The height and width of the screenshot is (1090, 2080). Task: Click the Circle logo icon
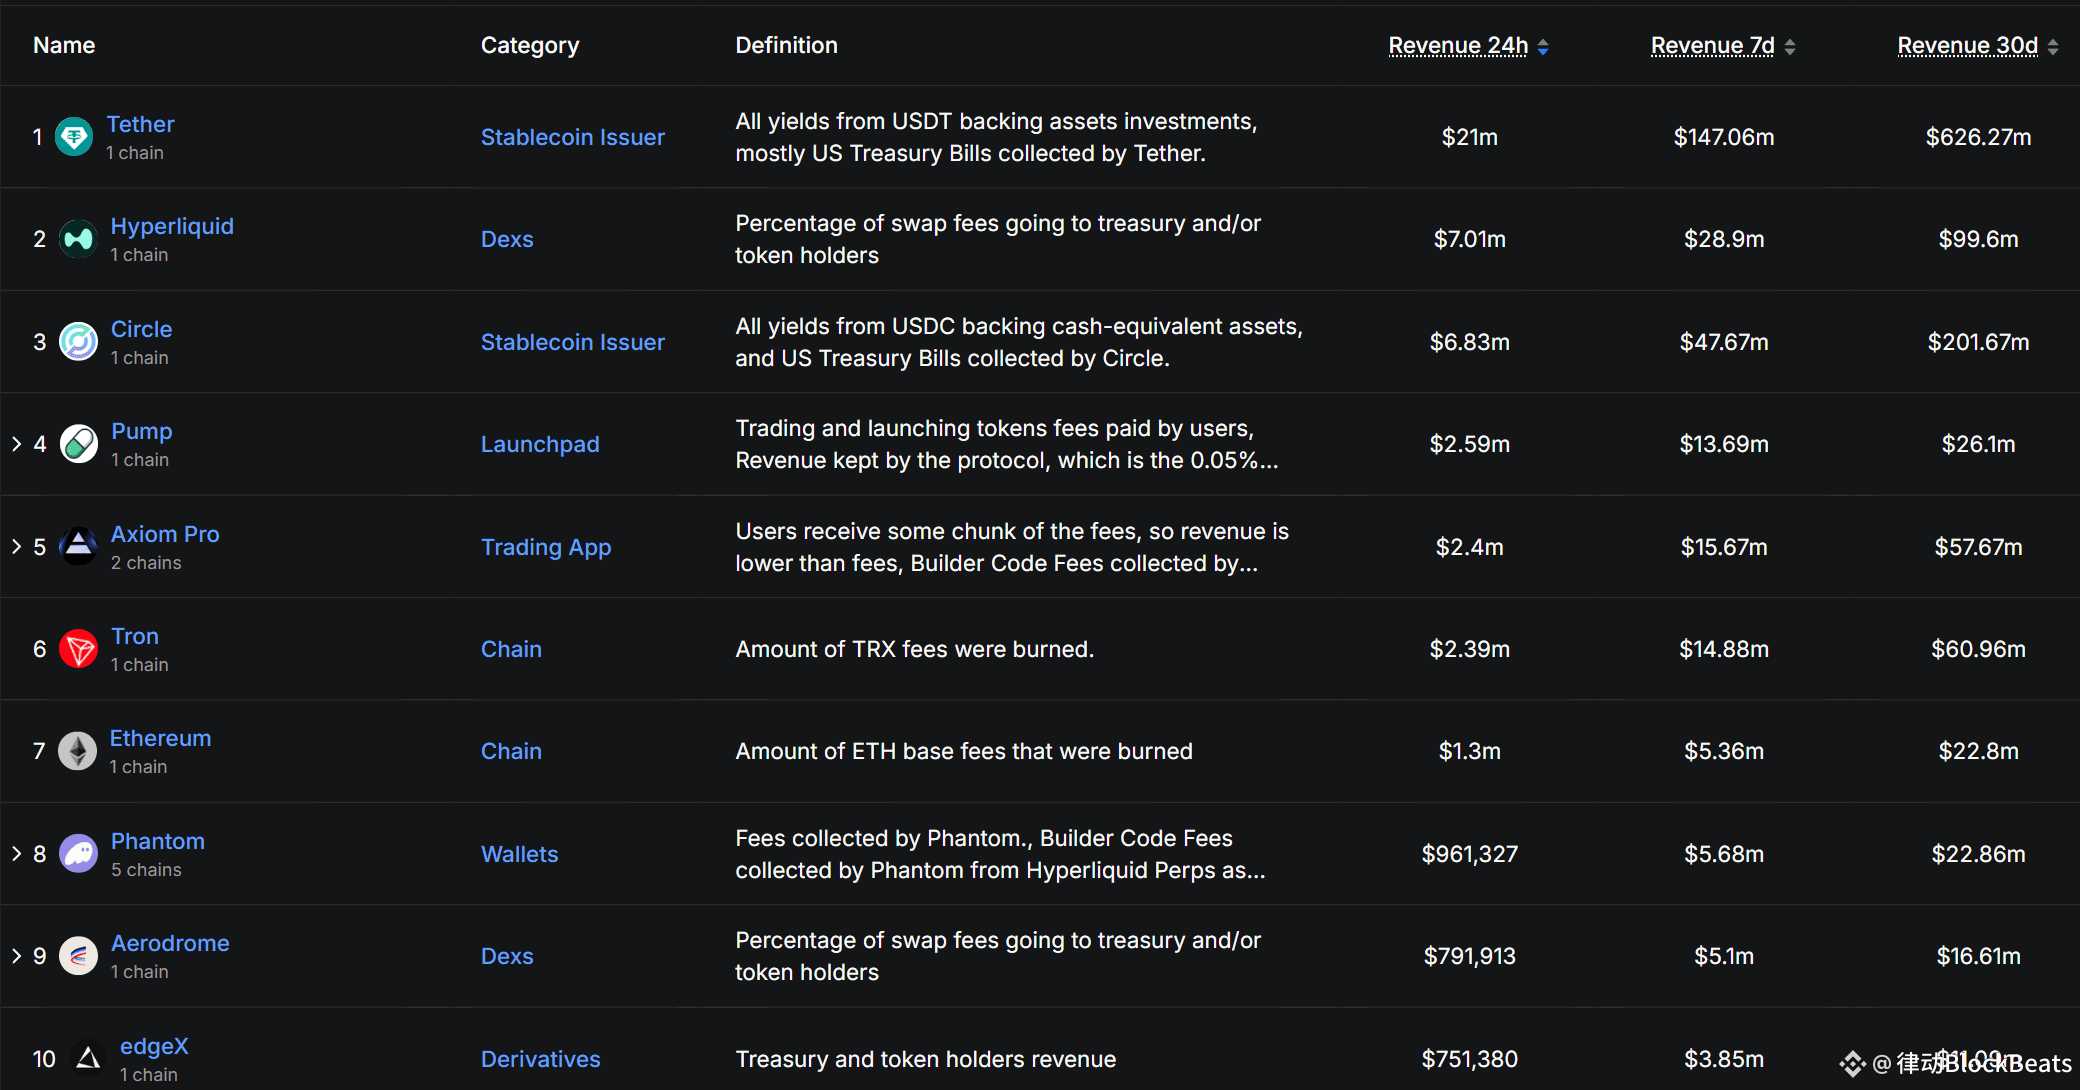78,342
